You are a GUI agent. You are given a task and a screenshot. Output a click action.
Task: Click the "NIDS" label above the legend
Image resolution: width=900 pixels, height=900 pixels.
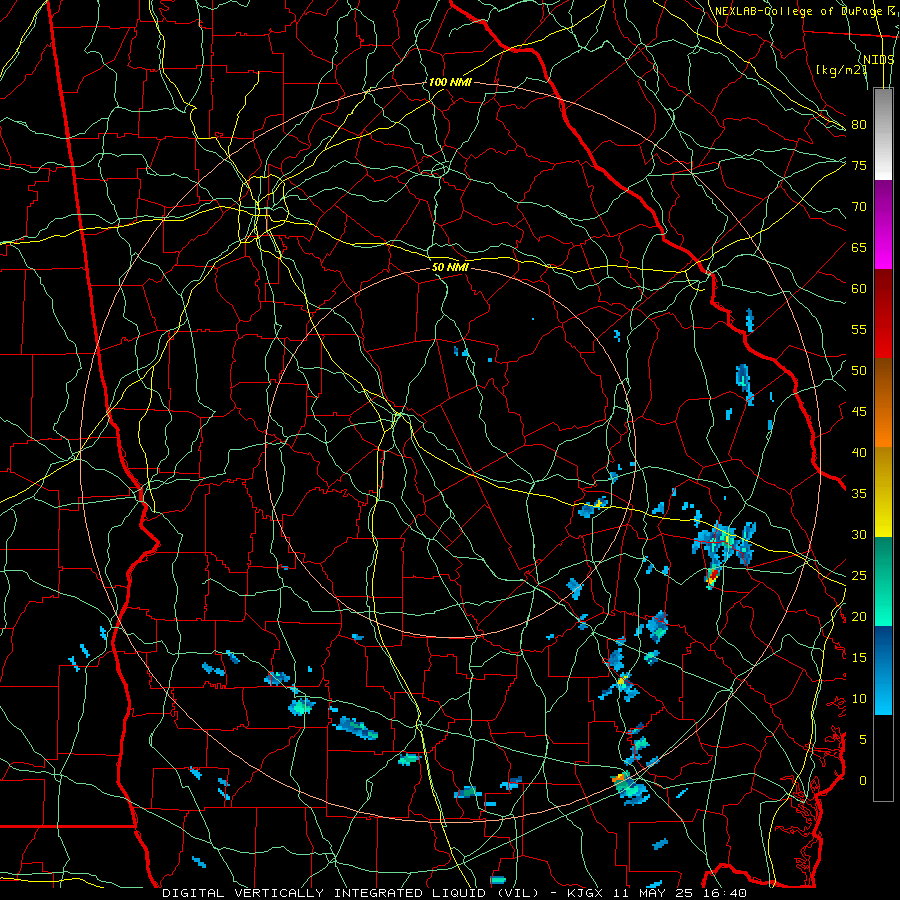tap(879, 60)
